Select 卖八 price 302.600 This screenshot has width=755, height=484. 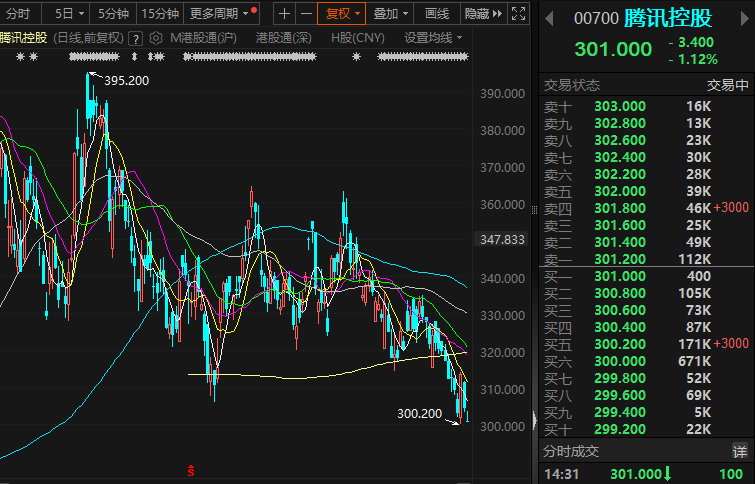click(x=620, y=140)
